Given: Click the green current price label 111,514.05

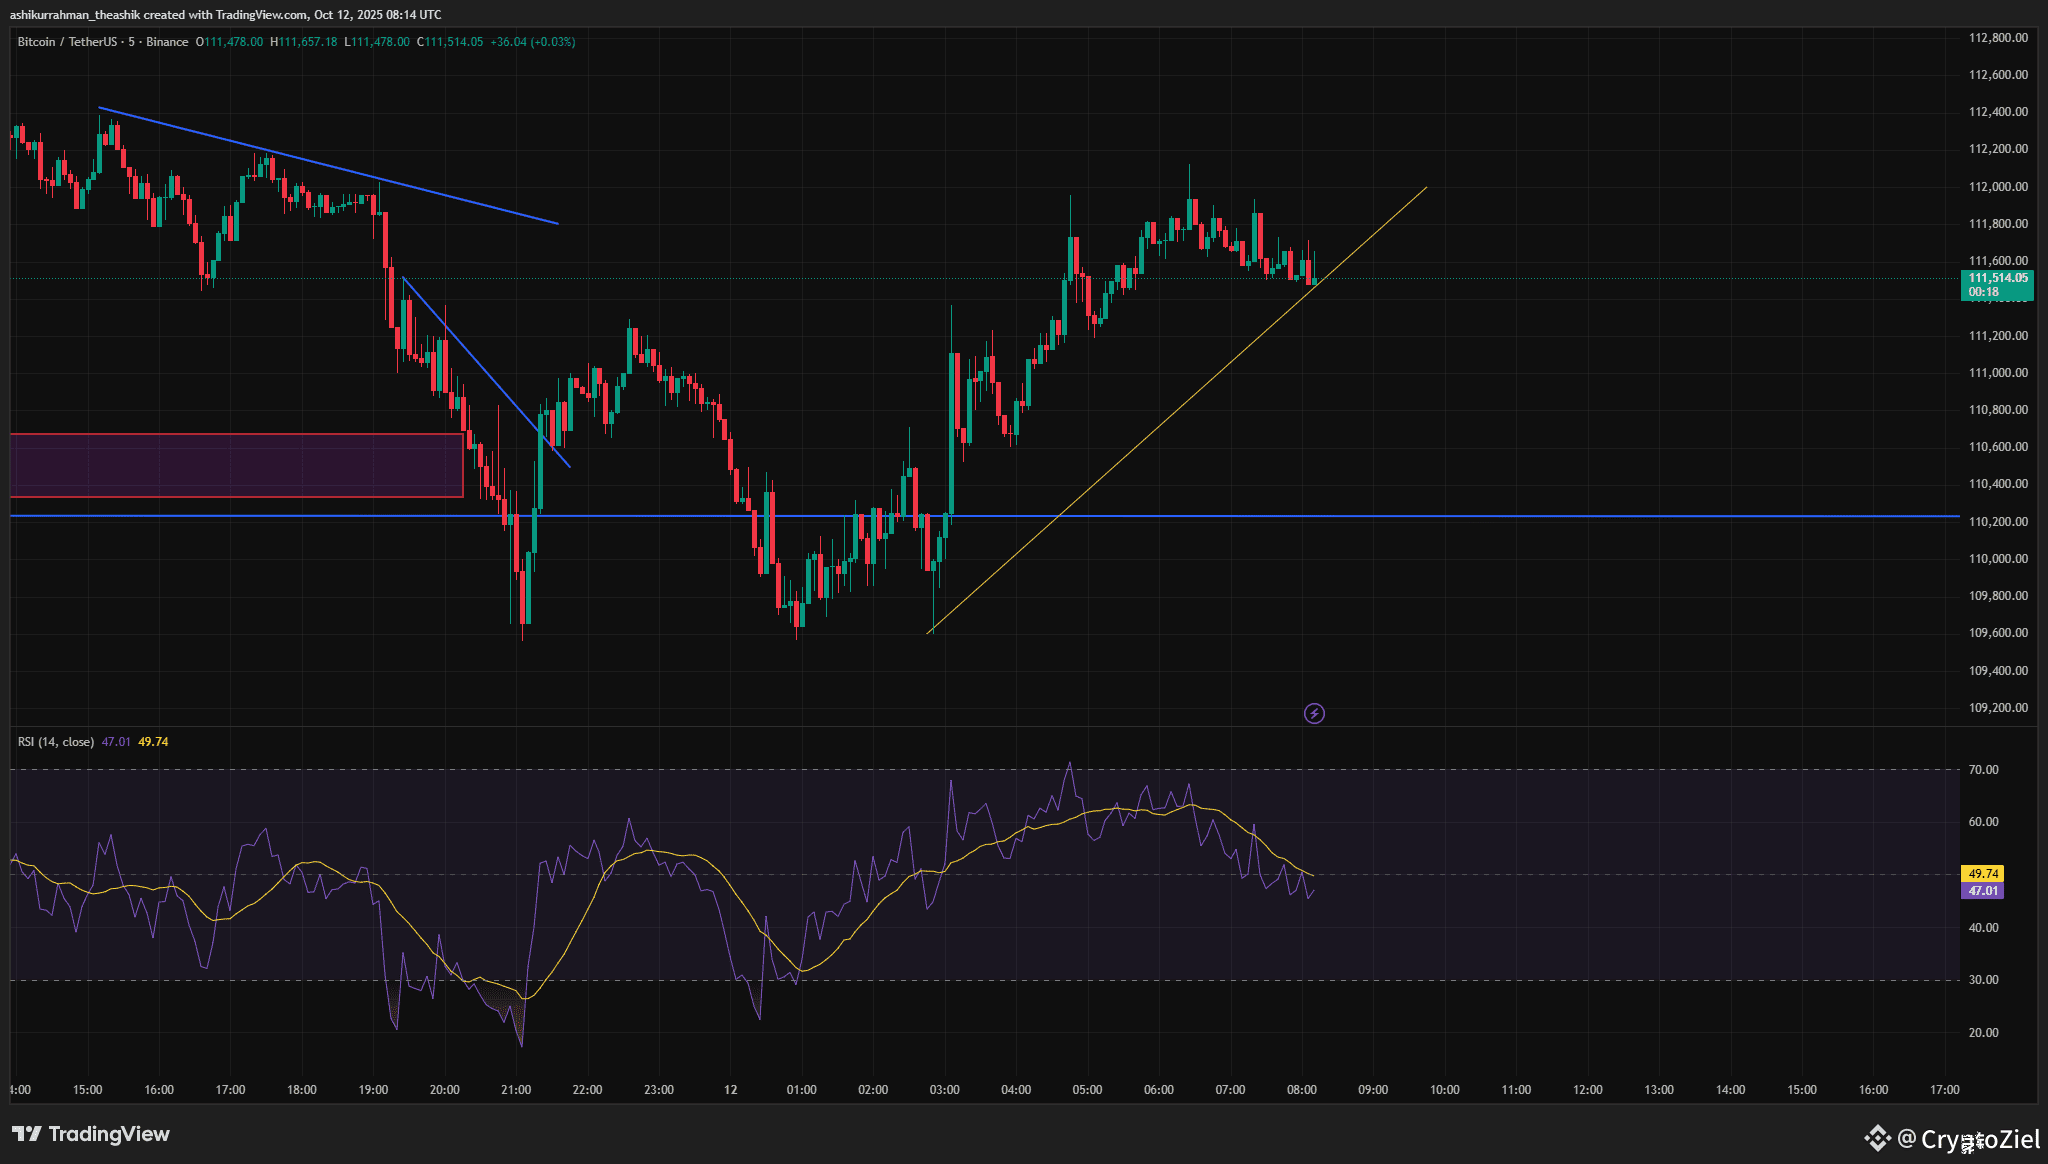Looking at the screenshot, I should coord(1997,278).
